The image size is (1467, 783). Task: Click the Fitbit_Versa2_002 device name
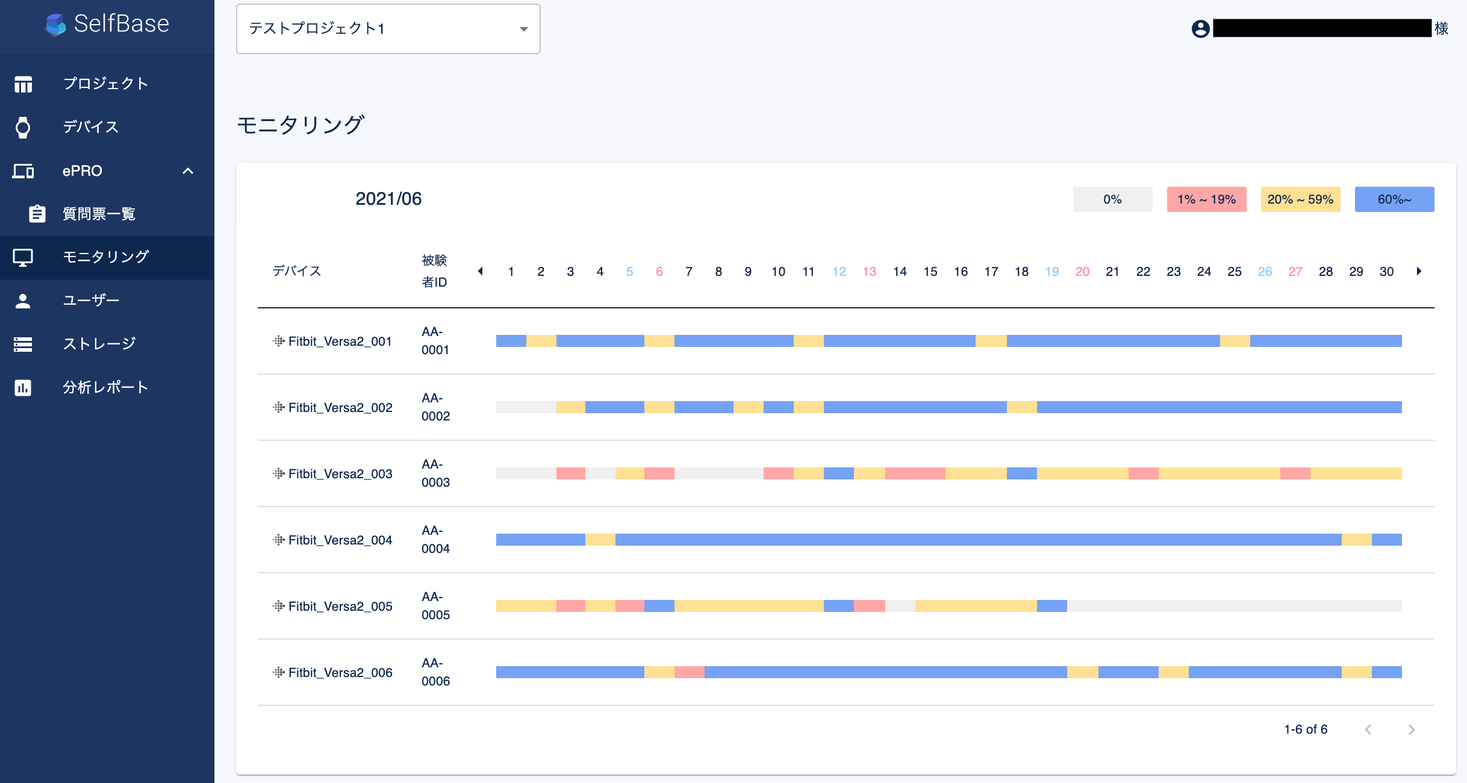(340, 407)
